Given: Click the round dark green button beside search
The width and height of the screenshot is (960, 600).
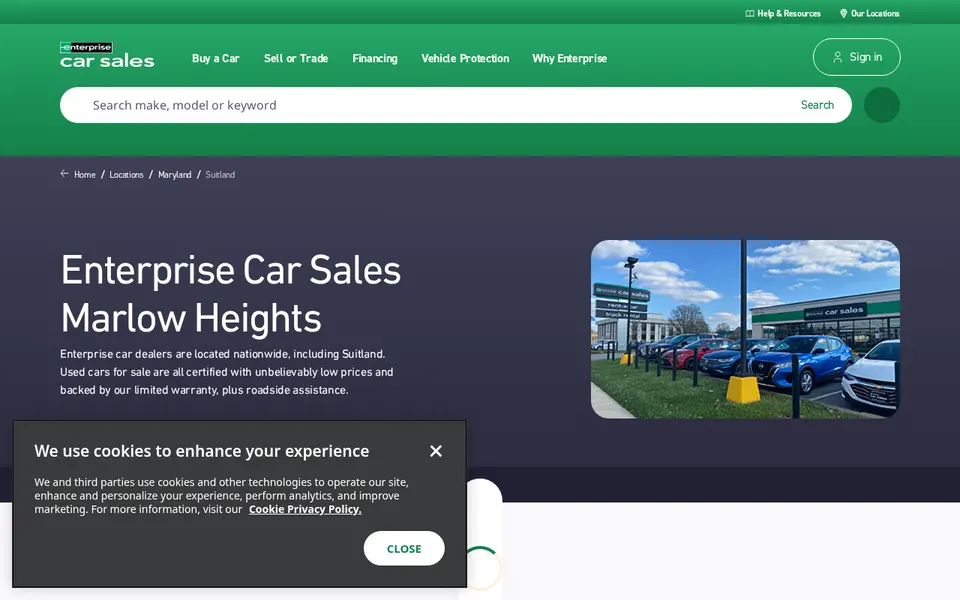Looking at the screenshot, I should click(x=882, y=105).
